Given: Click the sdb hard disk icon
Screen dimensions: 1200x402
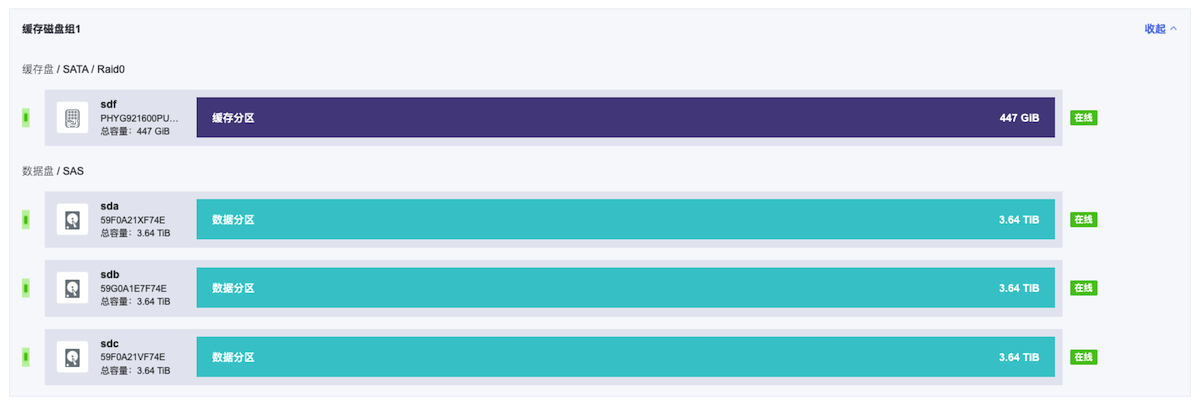Looking at the screenshot, I should [x=72, y=288].
